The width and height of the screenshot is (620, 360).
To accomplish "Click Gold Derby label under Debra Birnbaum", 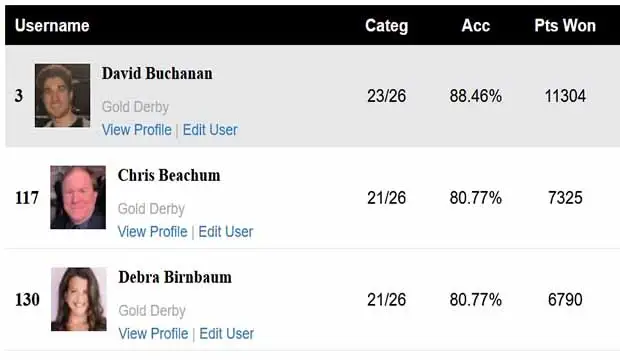I will [152, 311].
